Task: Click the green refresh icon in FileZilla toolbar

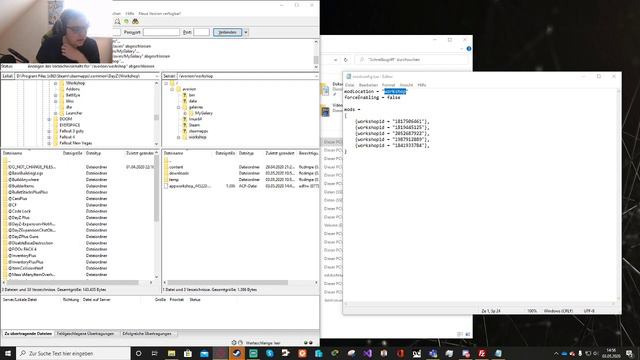Action: tap(127, 21)
